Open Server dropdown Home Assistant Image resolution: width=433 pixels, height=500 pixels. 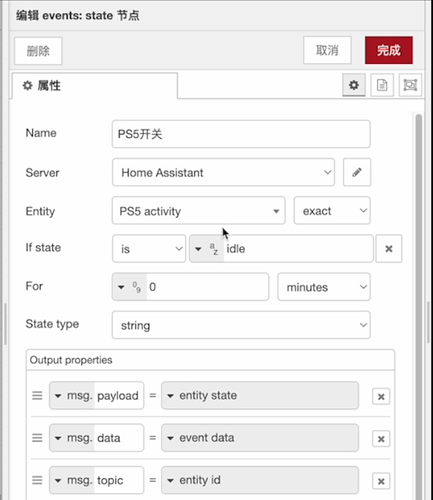pyautogui.click(x=223, y=172)
